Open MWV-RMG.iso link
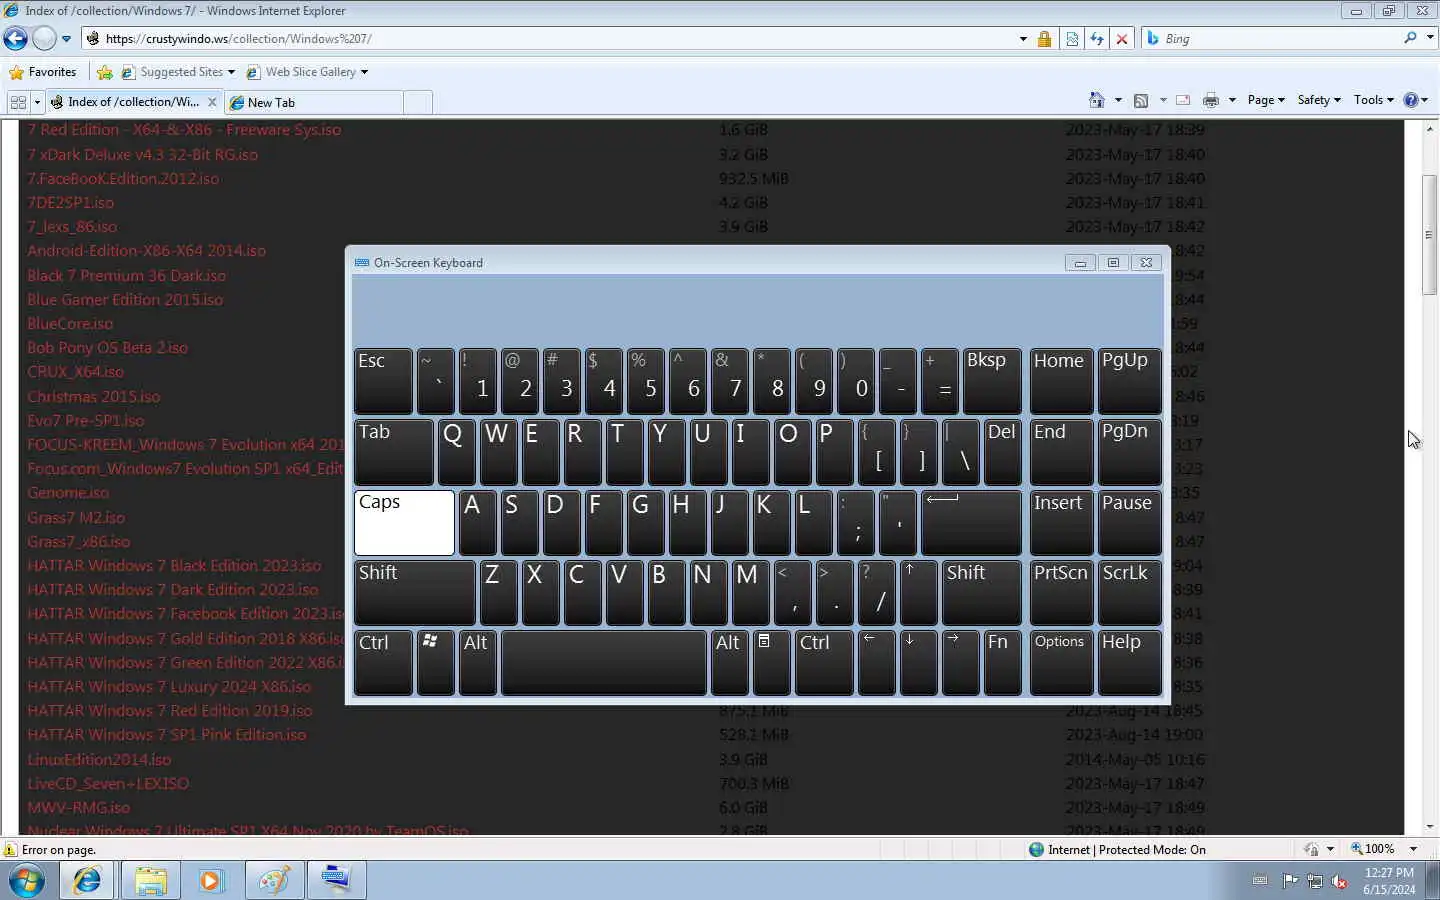 [x=78, y=808]
